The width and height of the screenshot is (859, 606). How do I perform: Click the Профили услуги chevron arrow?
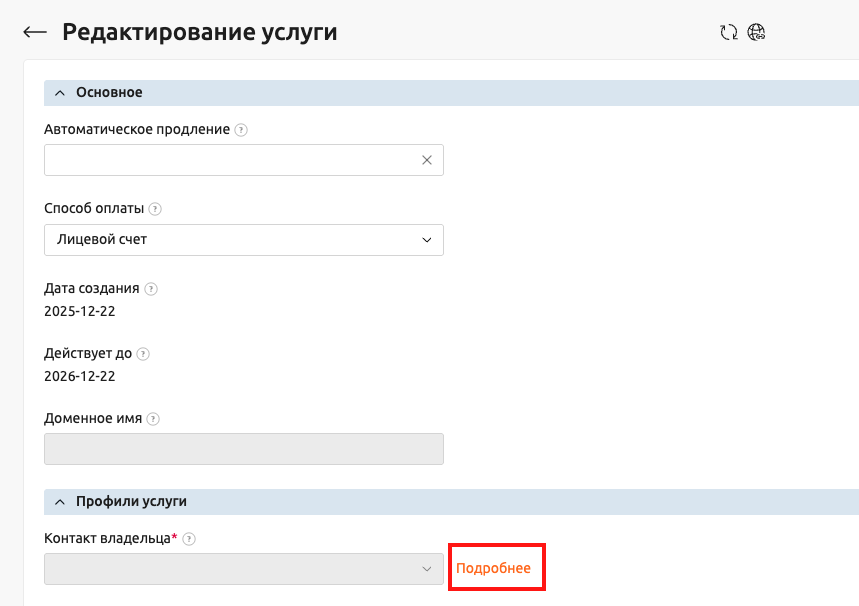click(x=59, y=504)
